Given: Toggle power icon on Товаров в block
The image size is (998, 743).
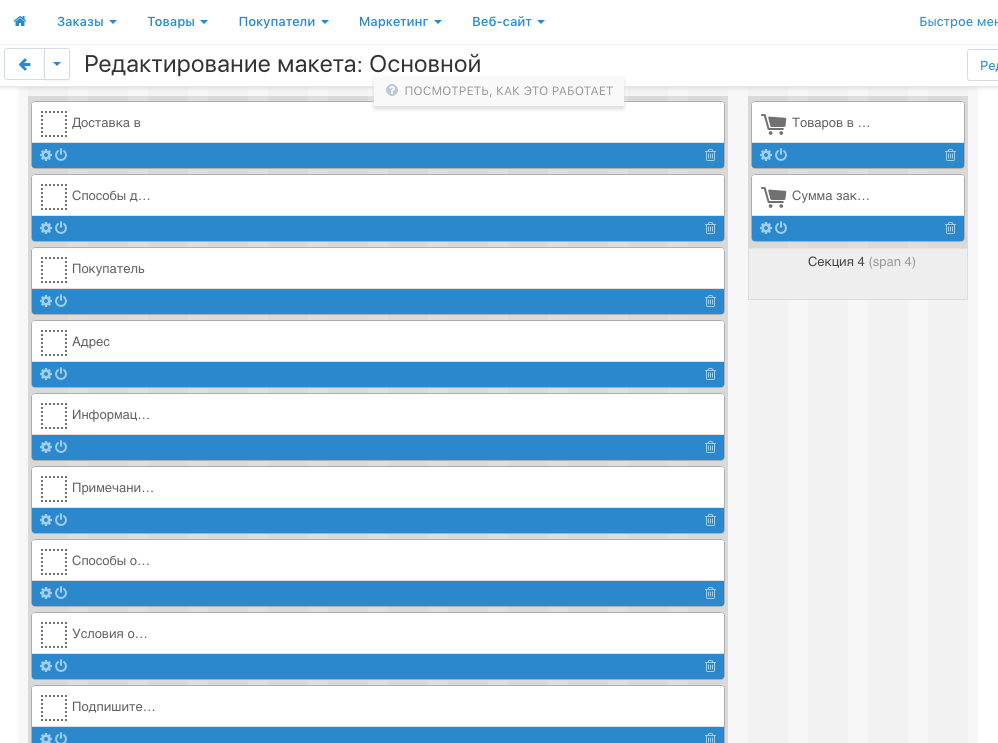Looking at the screenshot, I should coord(781,155).
